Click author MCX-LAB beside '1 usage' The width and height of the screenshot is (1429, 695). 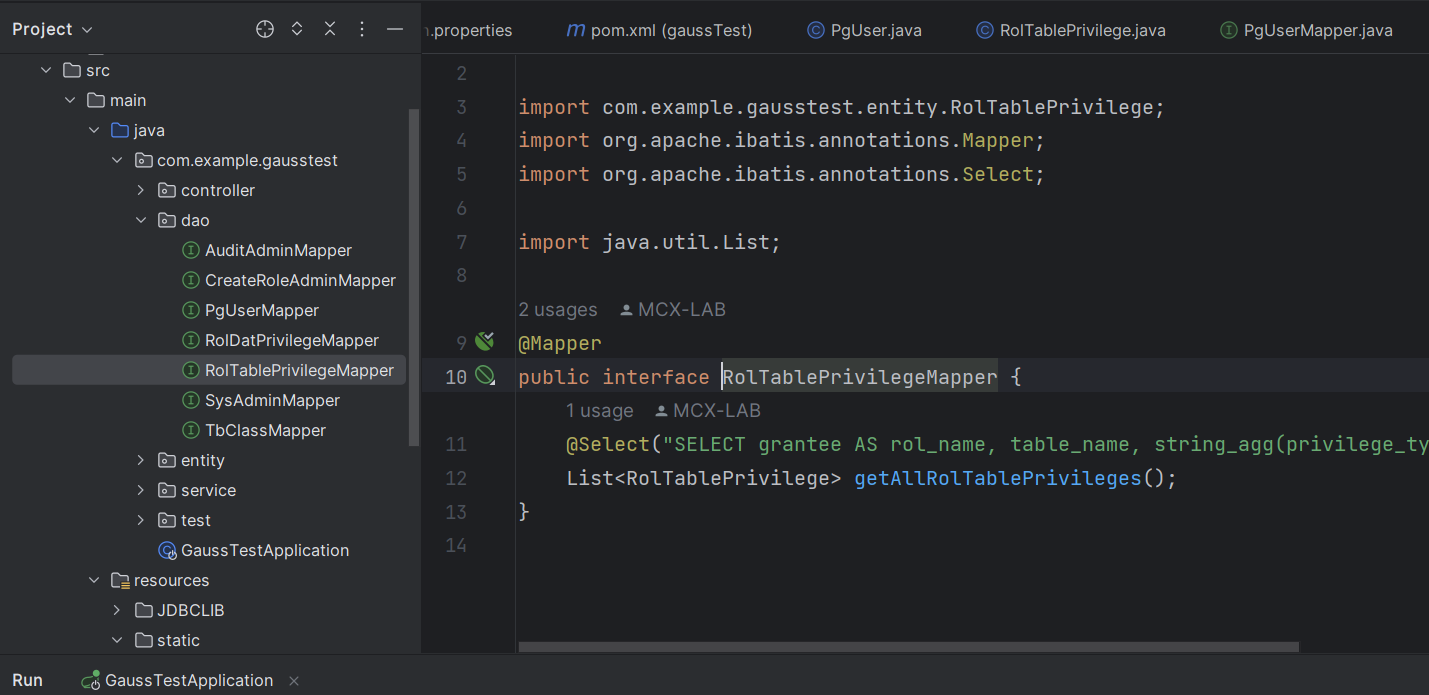pos(708,410)
